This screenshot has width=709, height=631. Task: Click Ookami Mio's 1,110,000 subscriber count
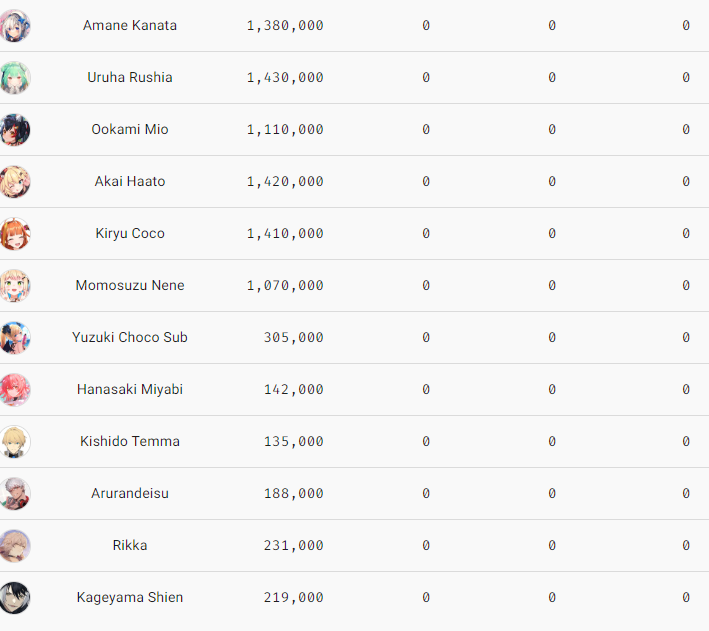pyautogui.click(x=285, y=130)
